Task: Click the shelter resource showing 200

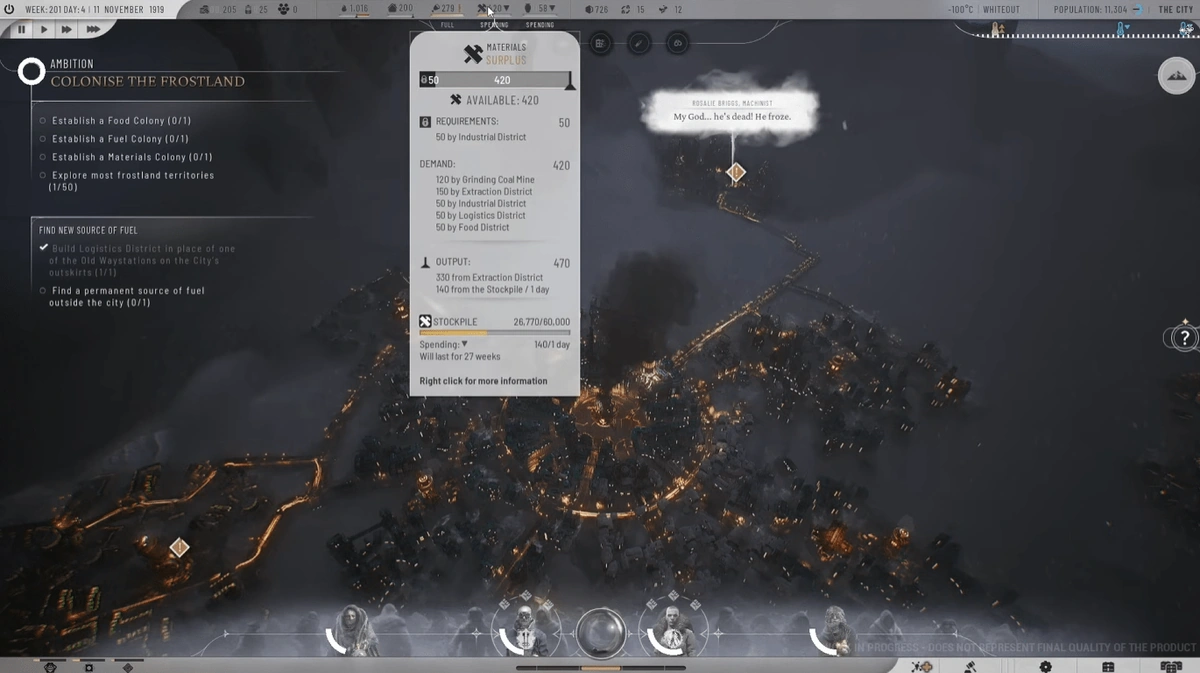Action: (x=400, y=9)
